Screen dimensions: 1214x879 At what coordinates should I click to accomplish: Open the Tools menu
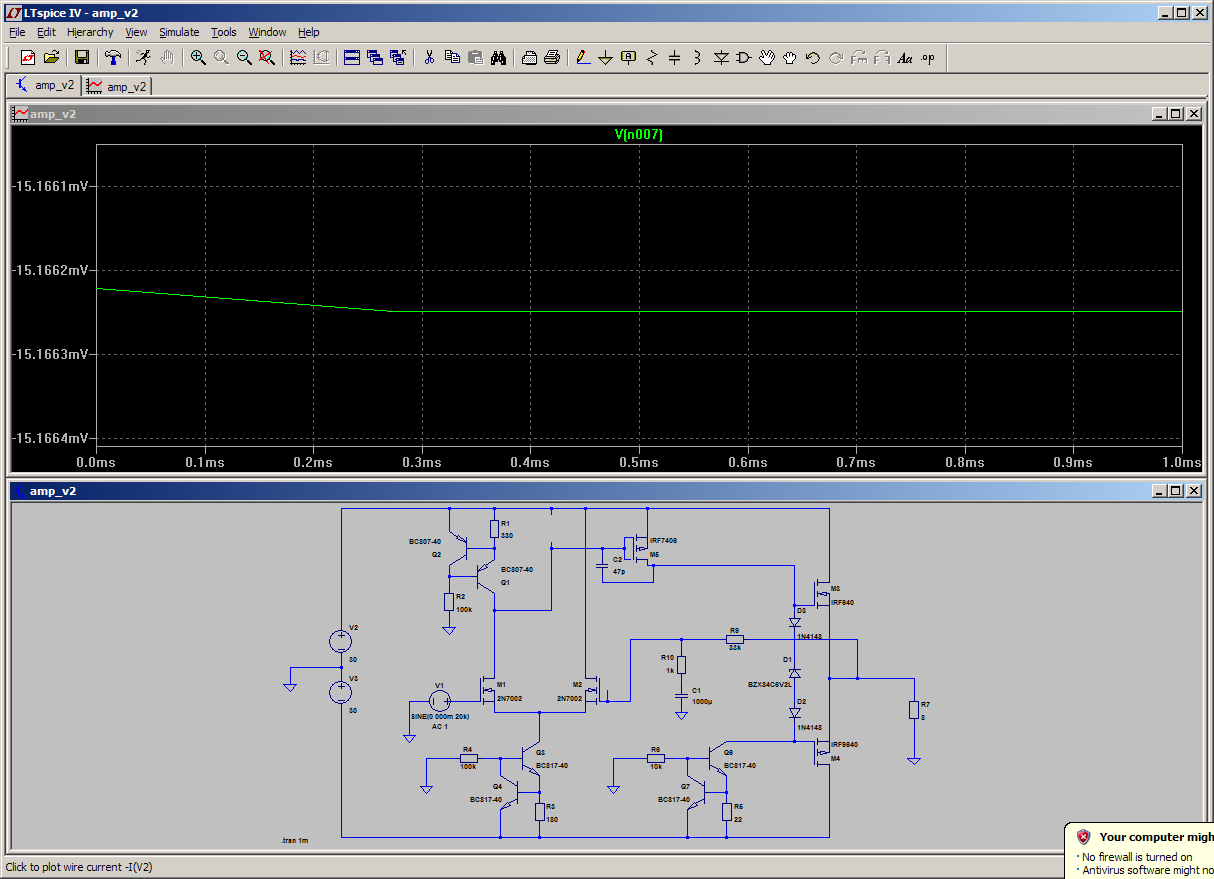223,32
